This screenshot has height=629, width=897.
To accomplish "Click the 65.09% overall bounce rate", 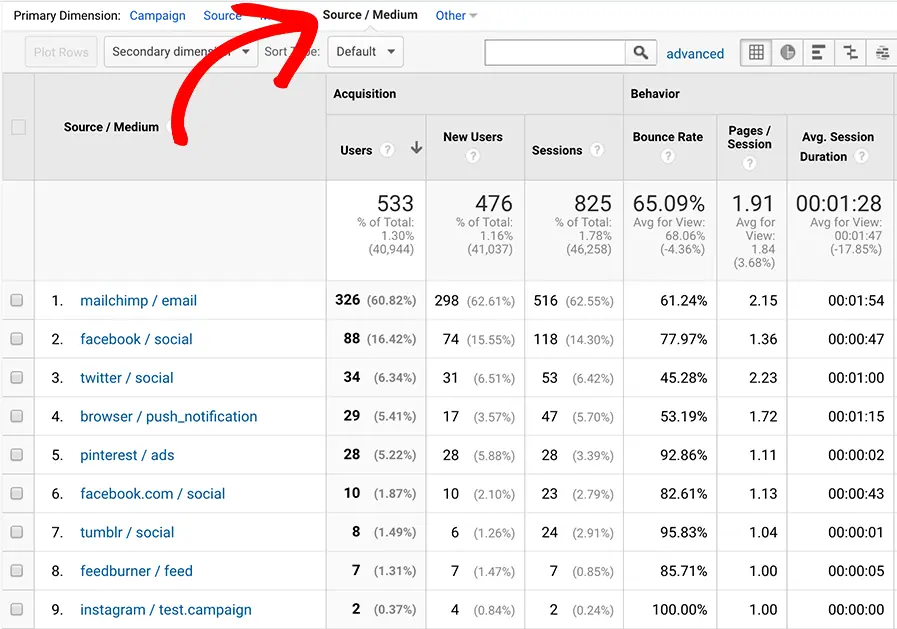I will [x=669, y=204].
